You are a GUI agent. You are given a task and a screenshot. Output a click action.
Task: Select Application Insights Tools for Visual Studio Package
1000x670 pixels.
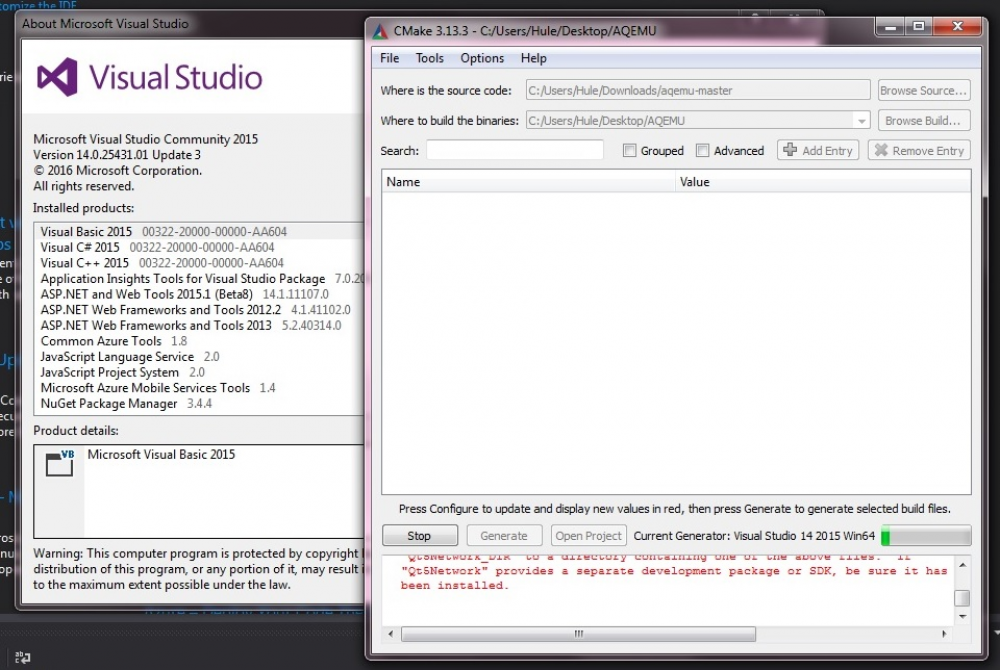pos(200,279)
